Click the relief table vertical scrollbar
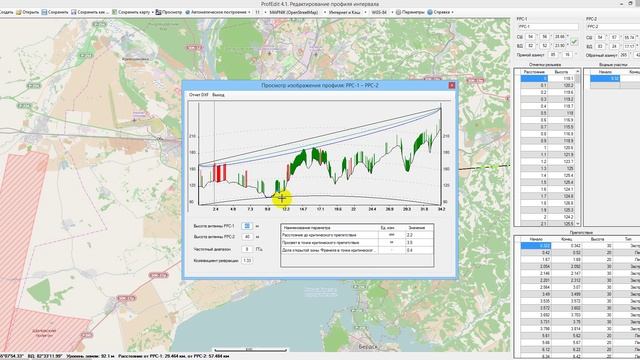The height and width of the screenshot is (360, 640). [578, 147]
